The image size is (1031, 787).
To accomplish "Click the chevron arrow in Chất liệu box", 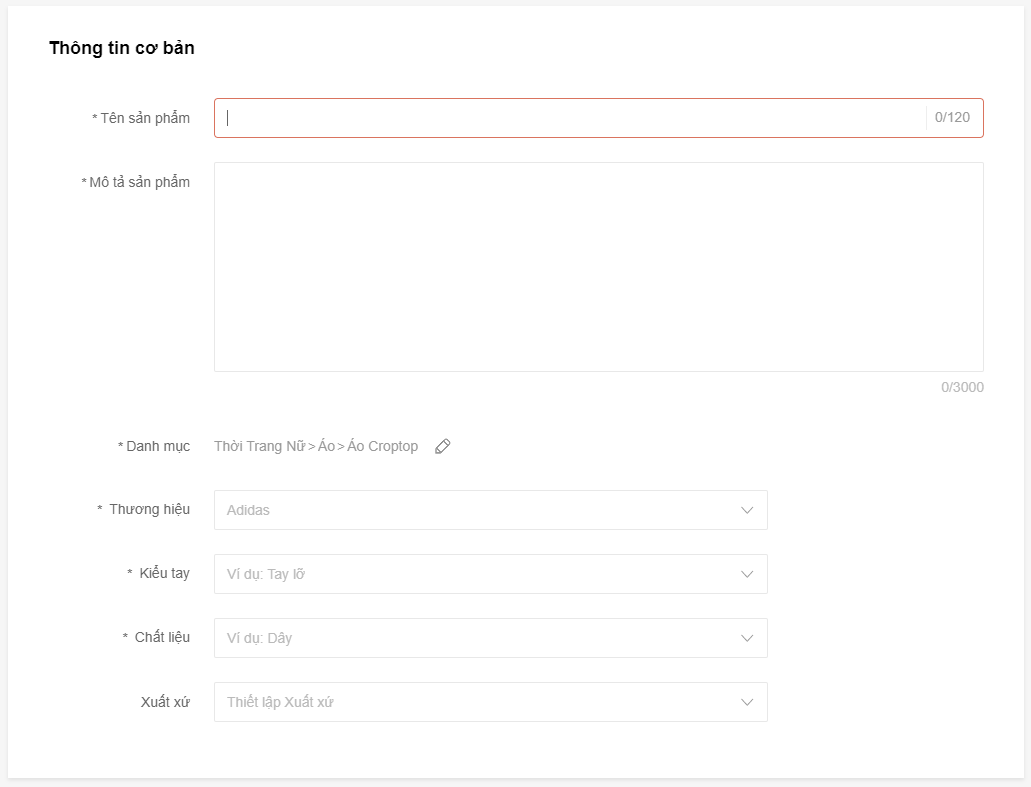I will tap(747, 638).
